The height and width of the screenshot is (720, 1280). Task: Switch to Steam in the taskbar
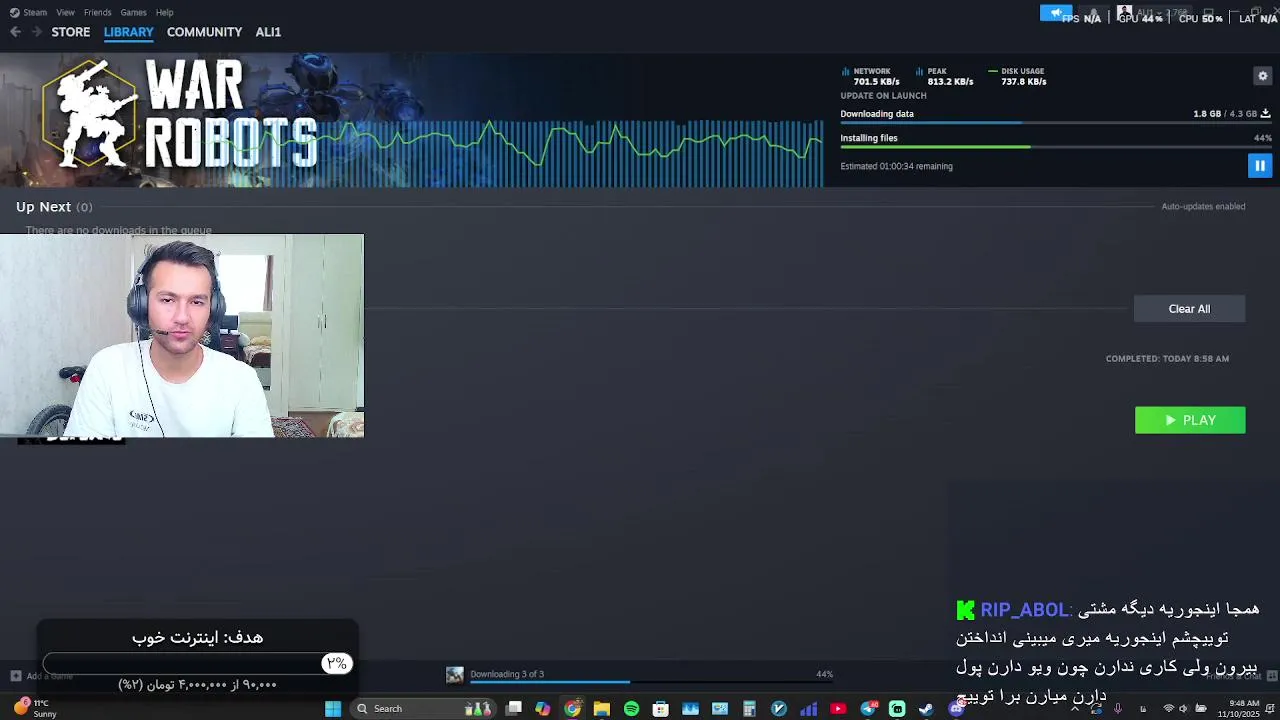pos(926,709)
